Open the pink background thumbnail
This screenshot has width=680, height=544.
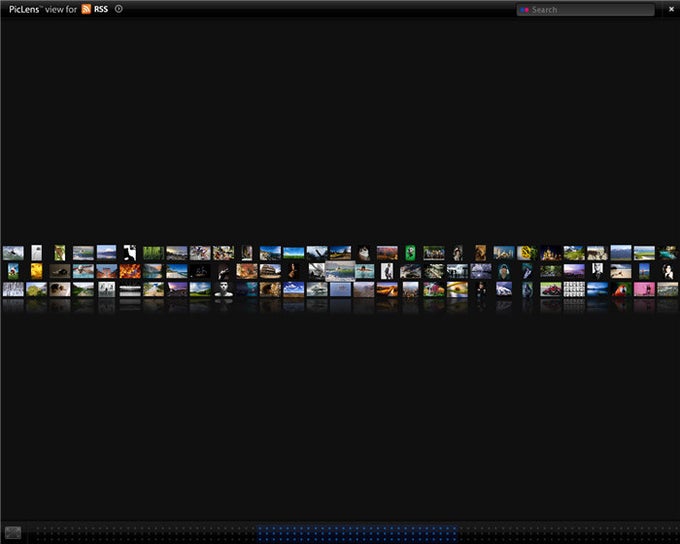click(x=644, y=289)
